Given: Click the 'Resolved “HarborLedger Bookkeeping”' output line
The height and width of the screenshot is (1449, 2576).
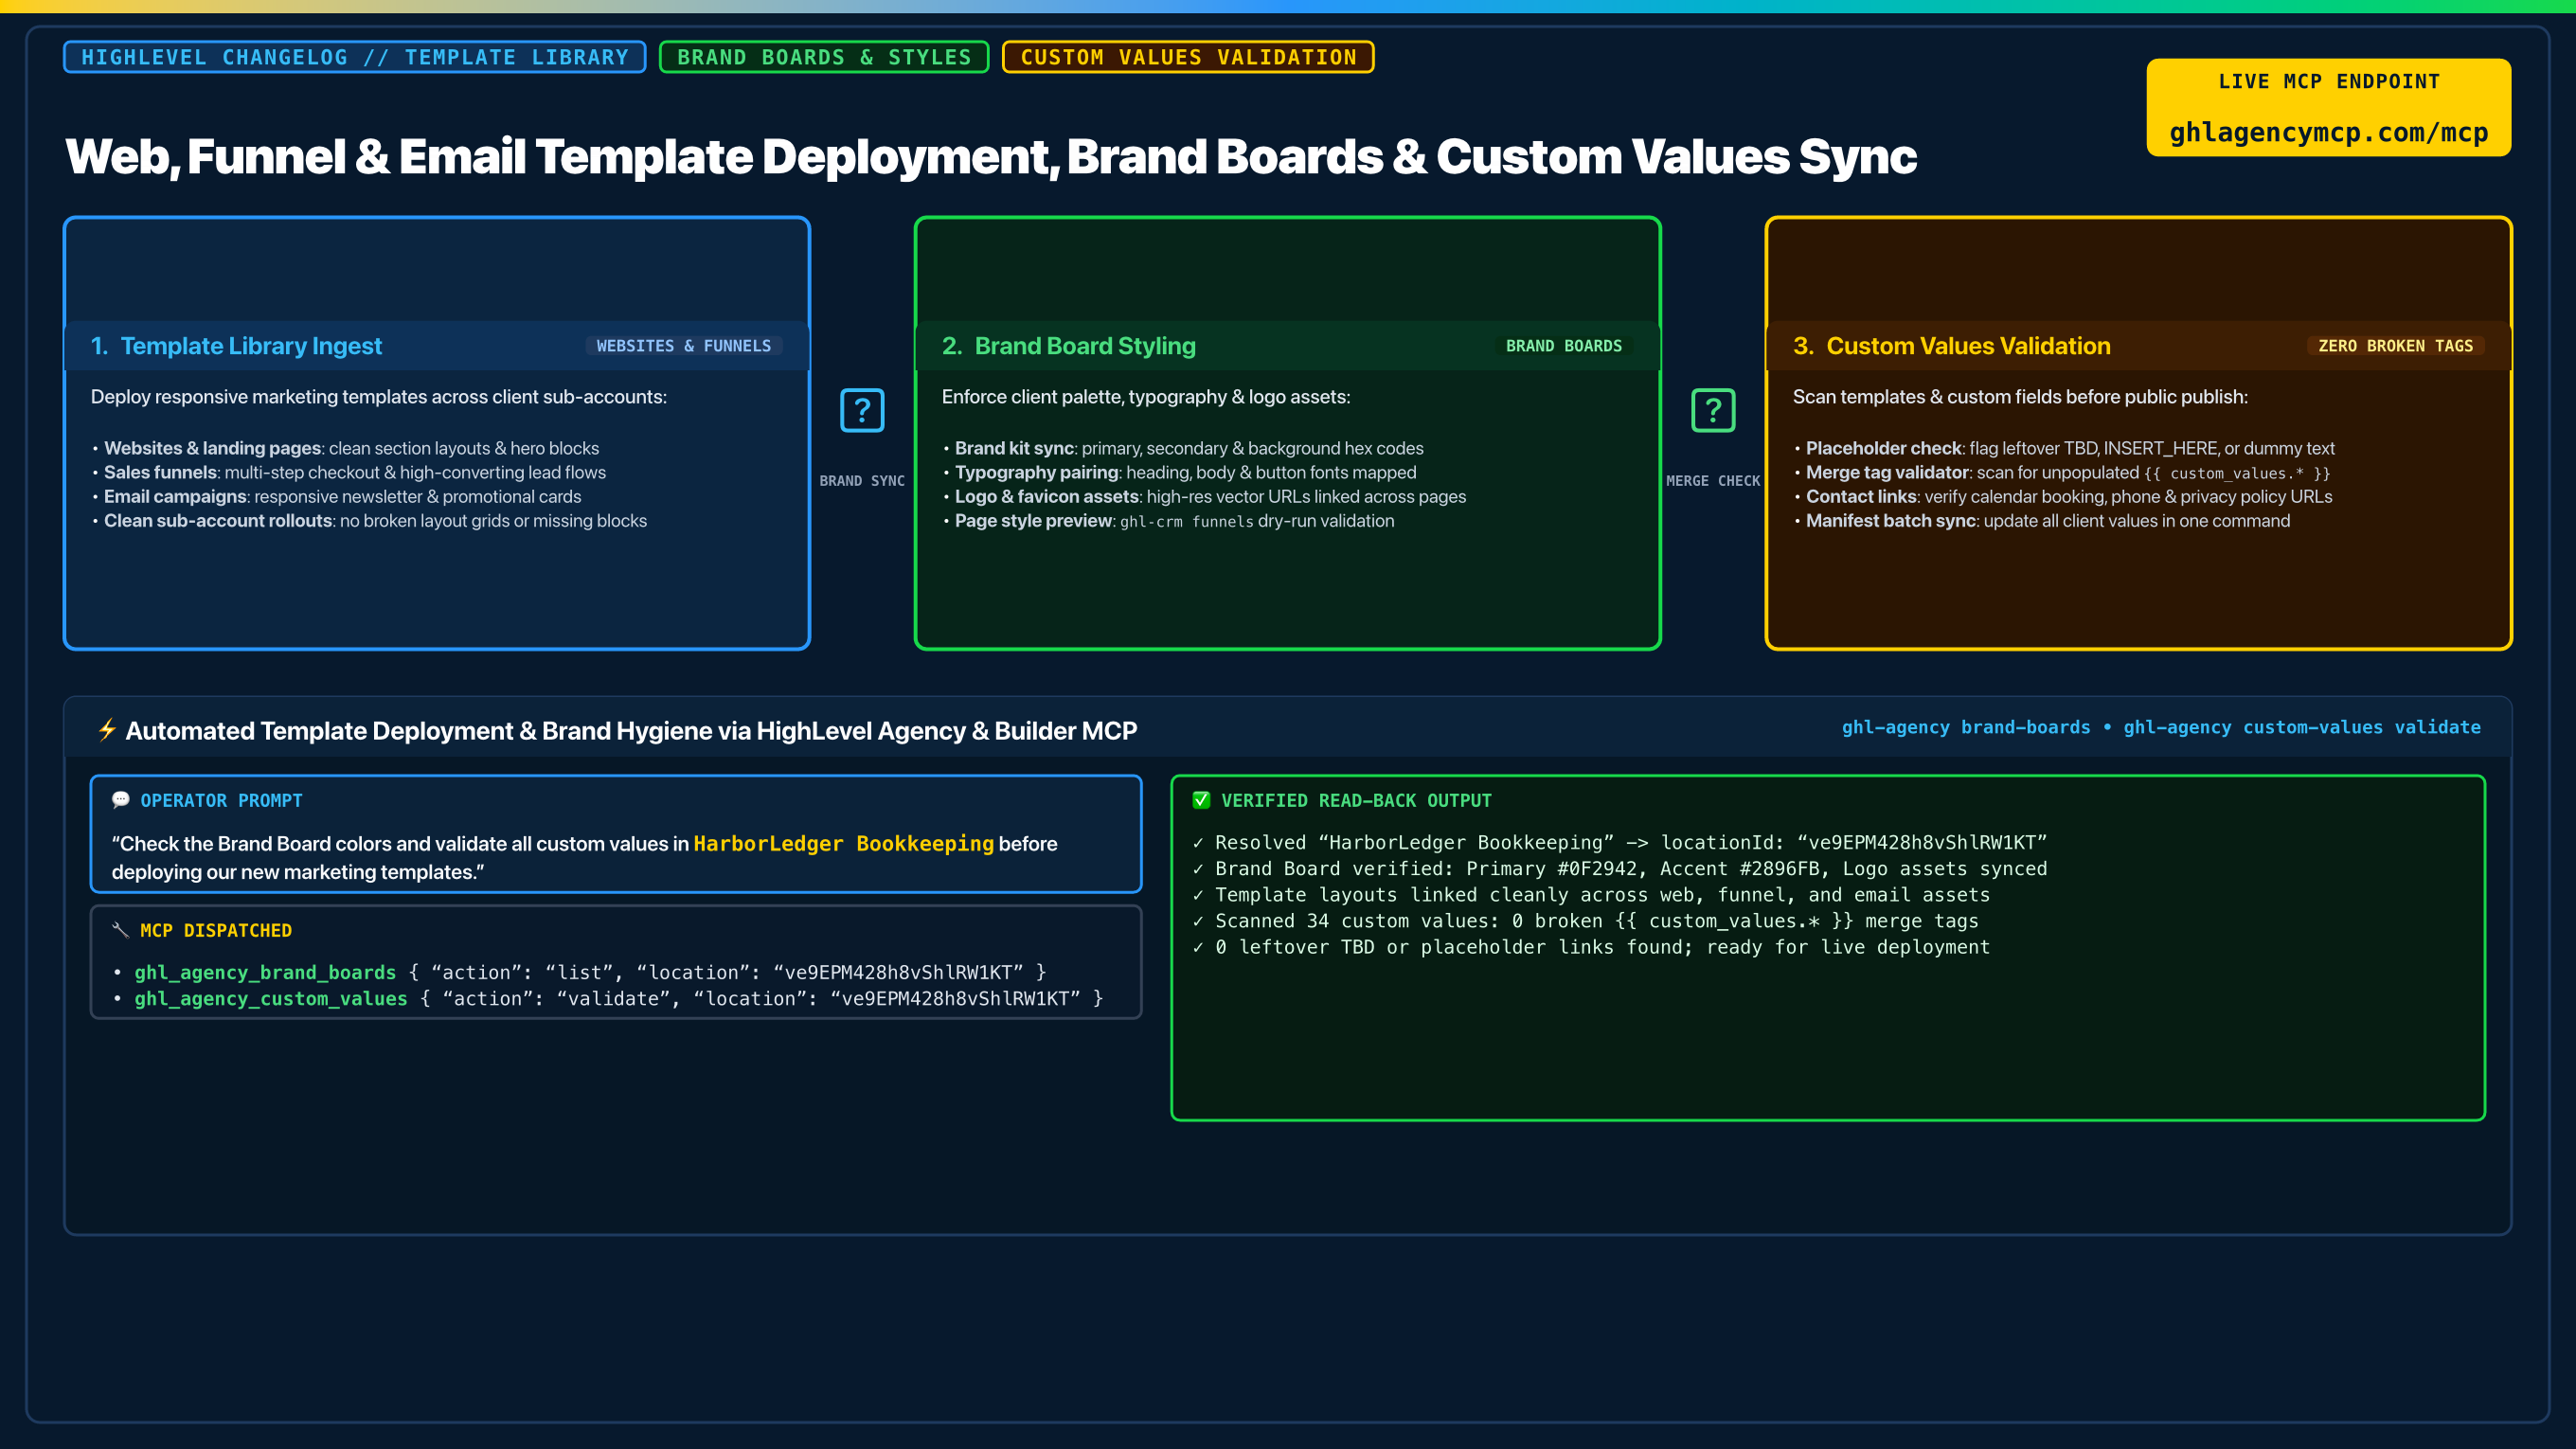Looking at the screenshot, I should coord(1620,843).
